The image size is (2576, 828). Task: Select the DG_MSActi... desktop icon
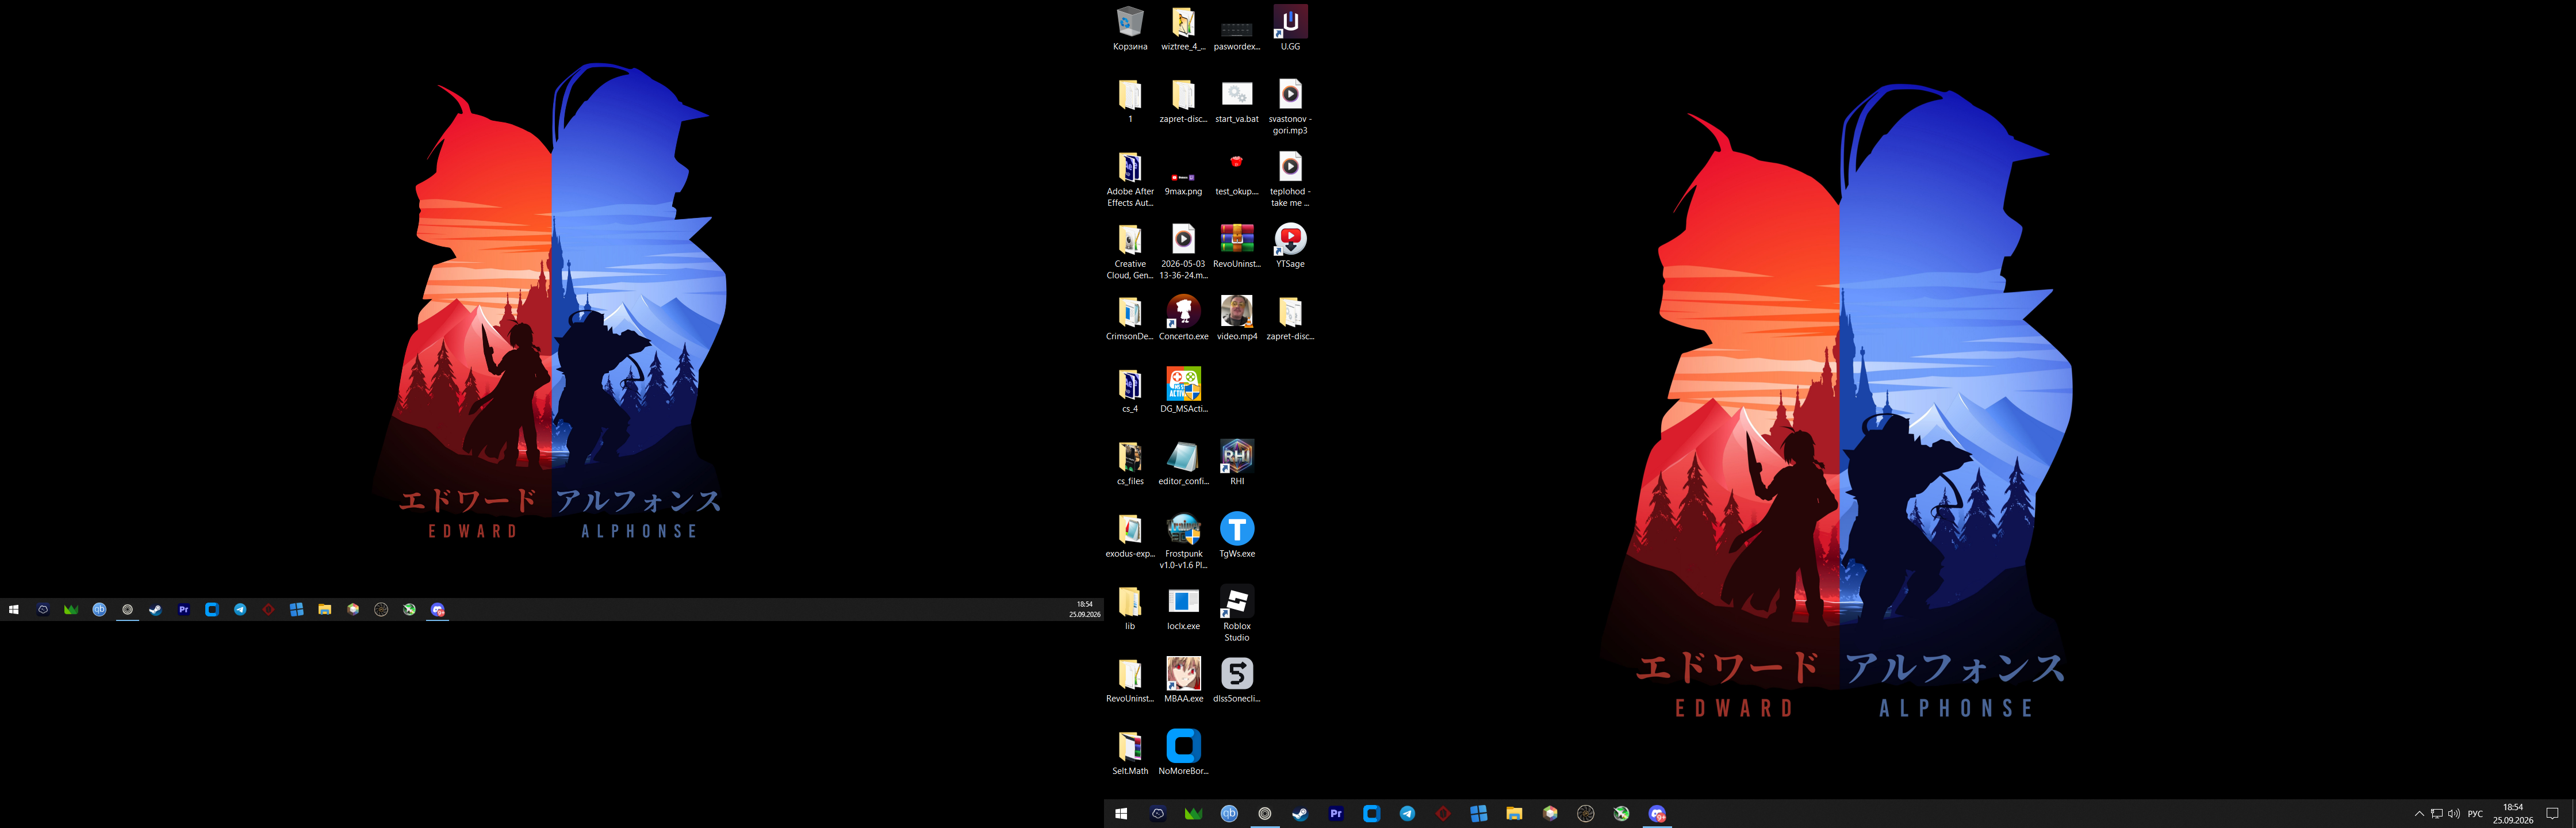[1183, 390]
